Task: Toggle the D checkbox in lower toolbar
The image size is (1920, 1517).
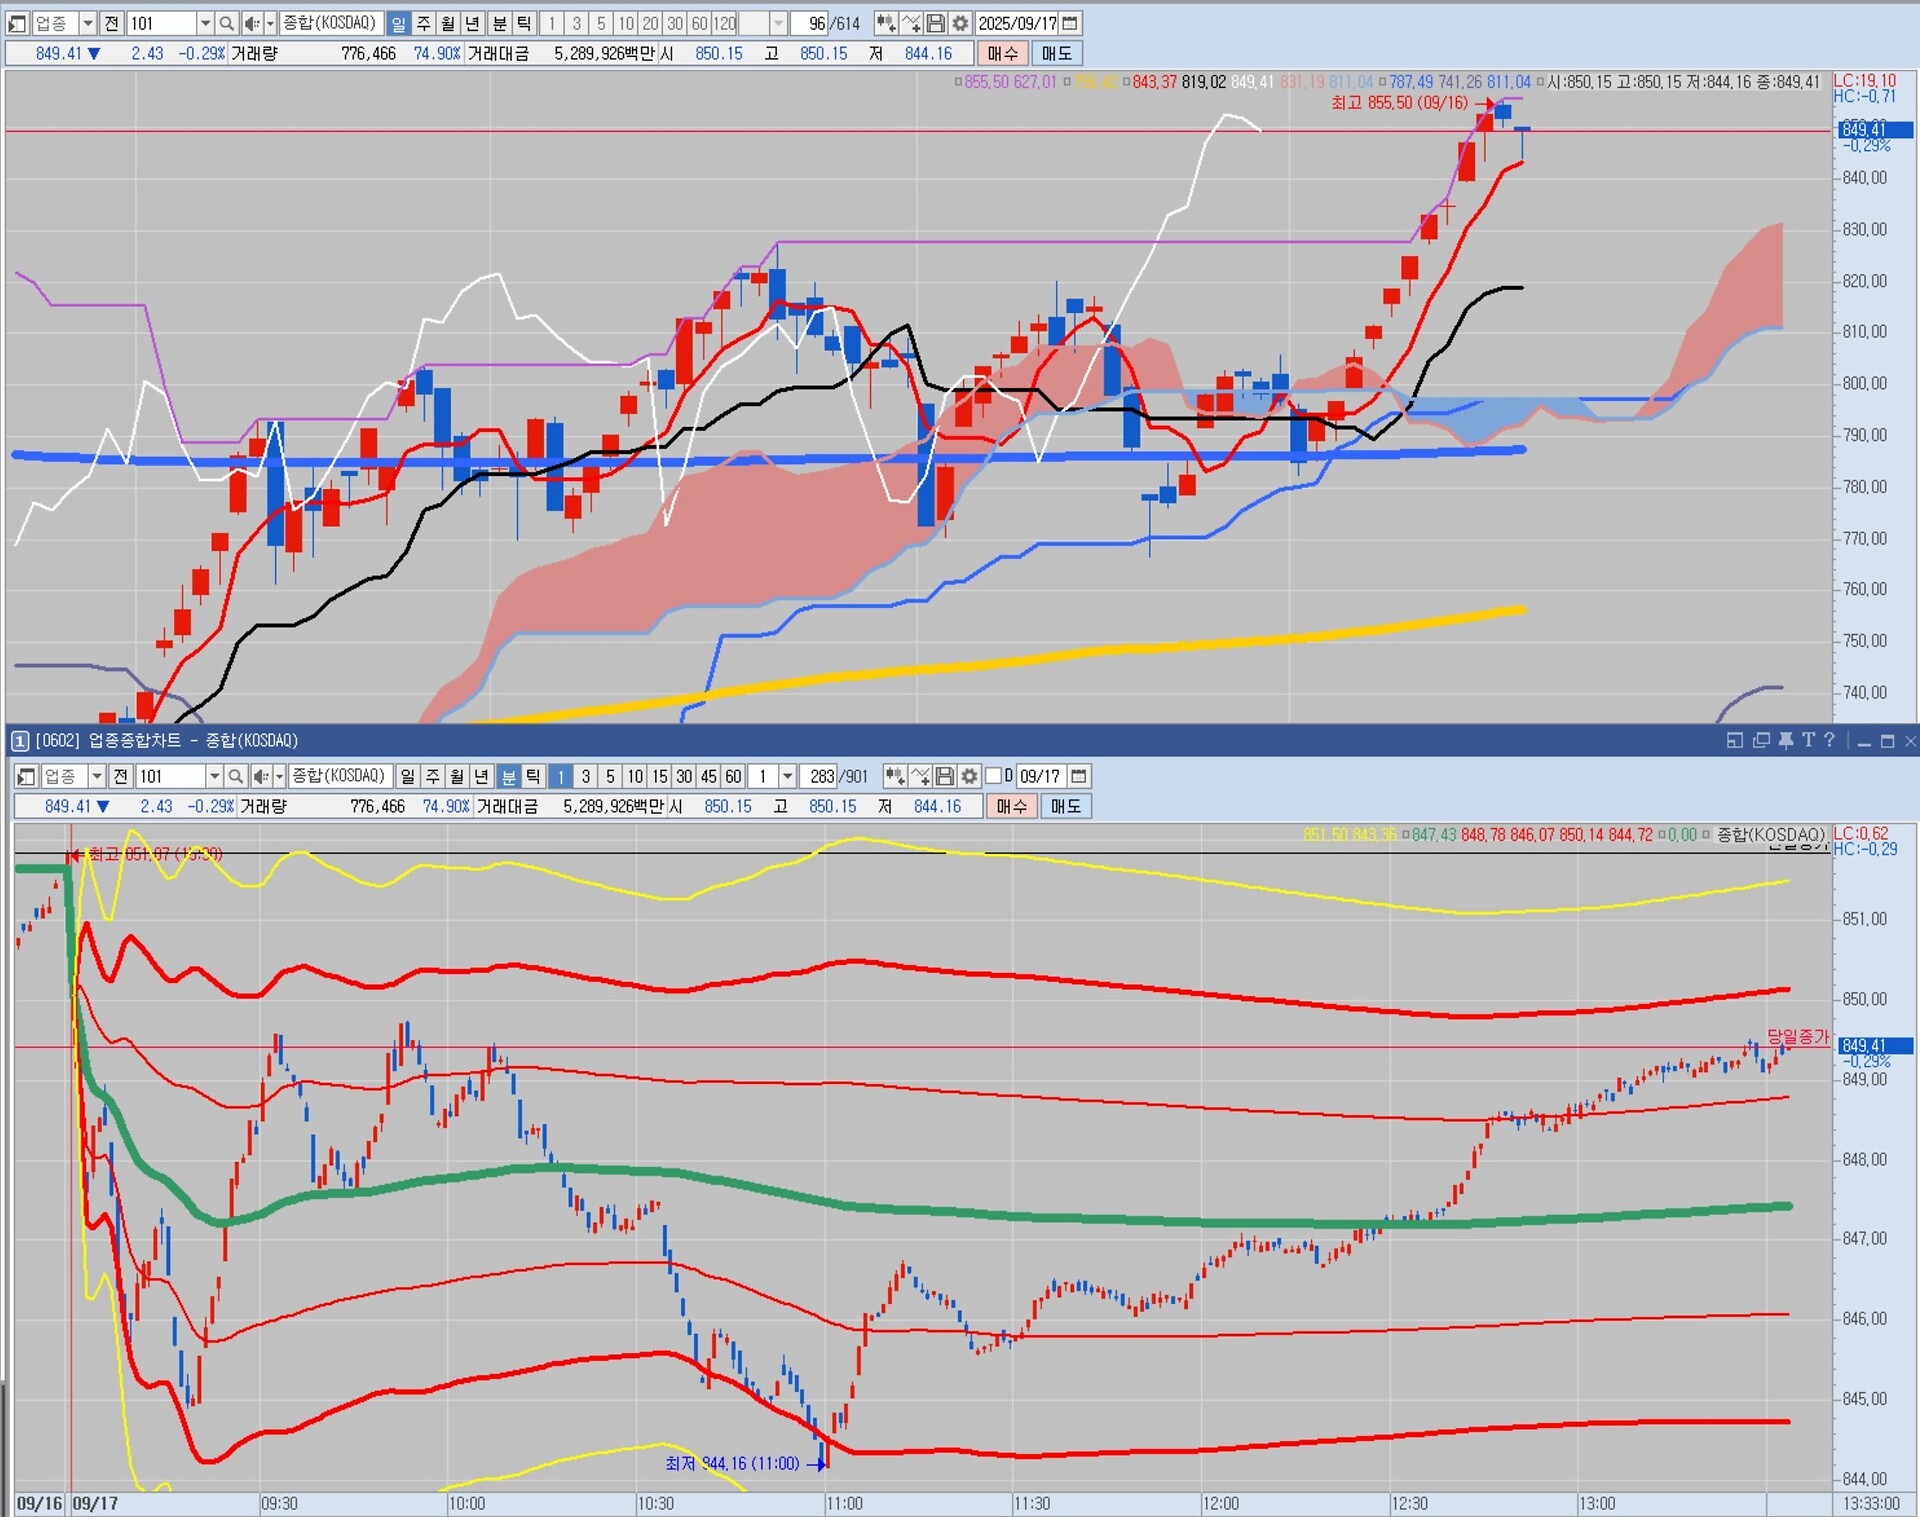Action: 994,776
